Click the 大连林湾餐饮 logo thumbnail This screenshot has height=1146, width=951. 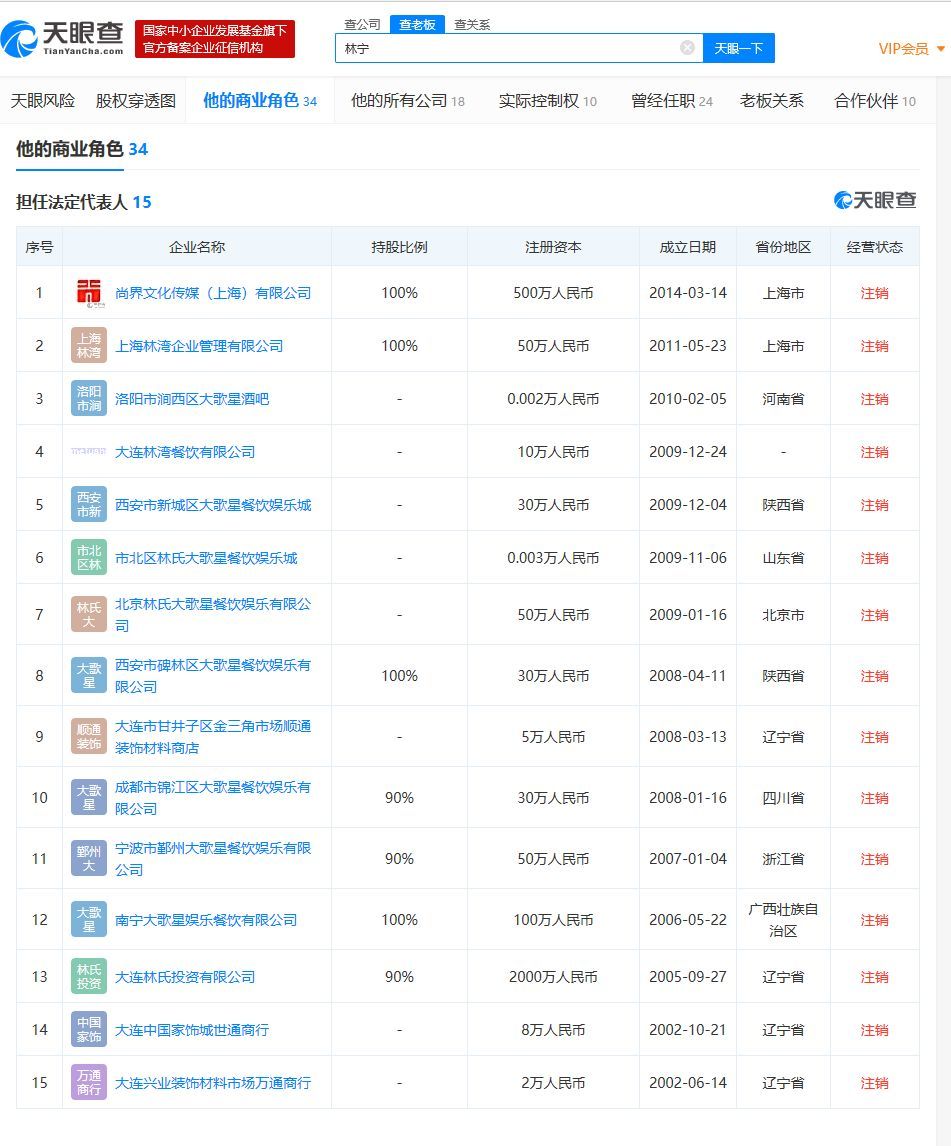pyautogui.click(x=89, y=452)
